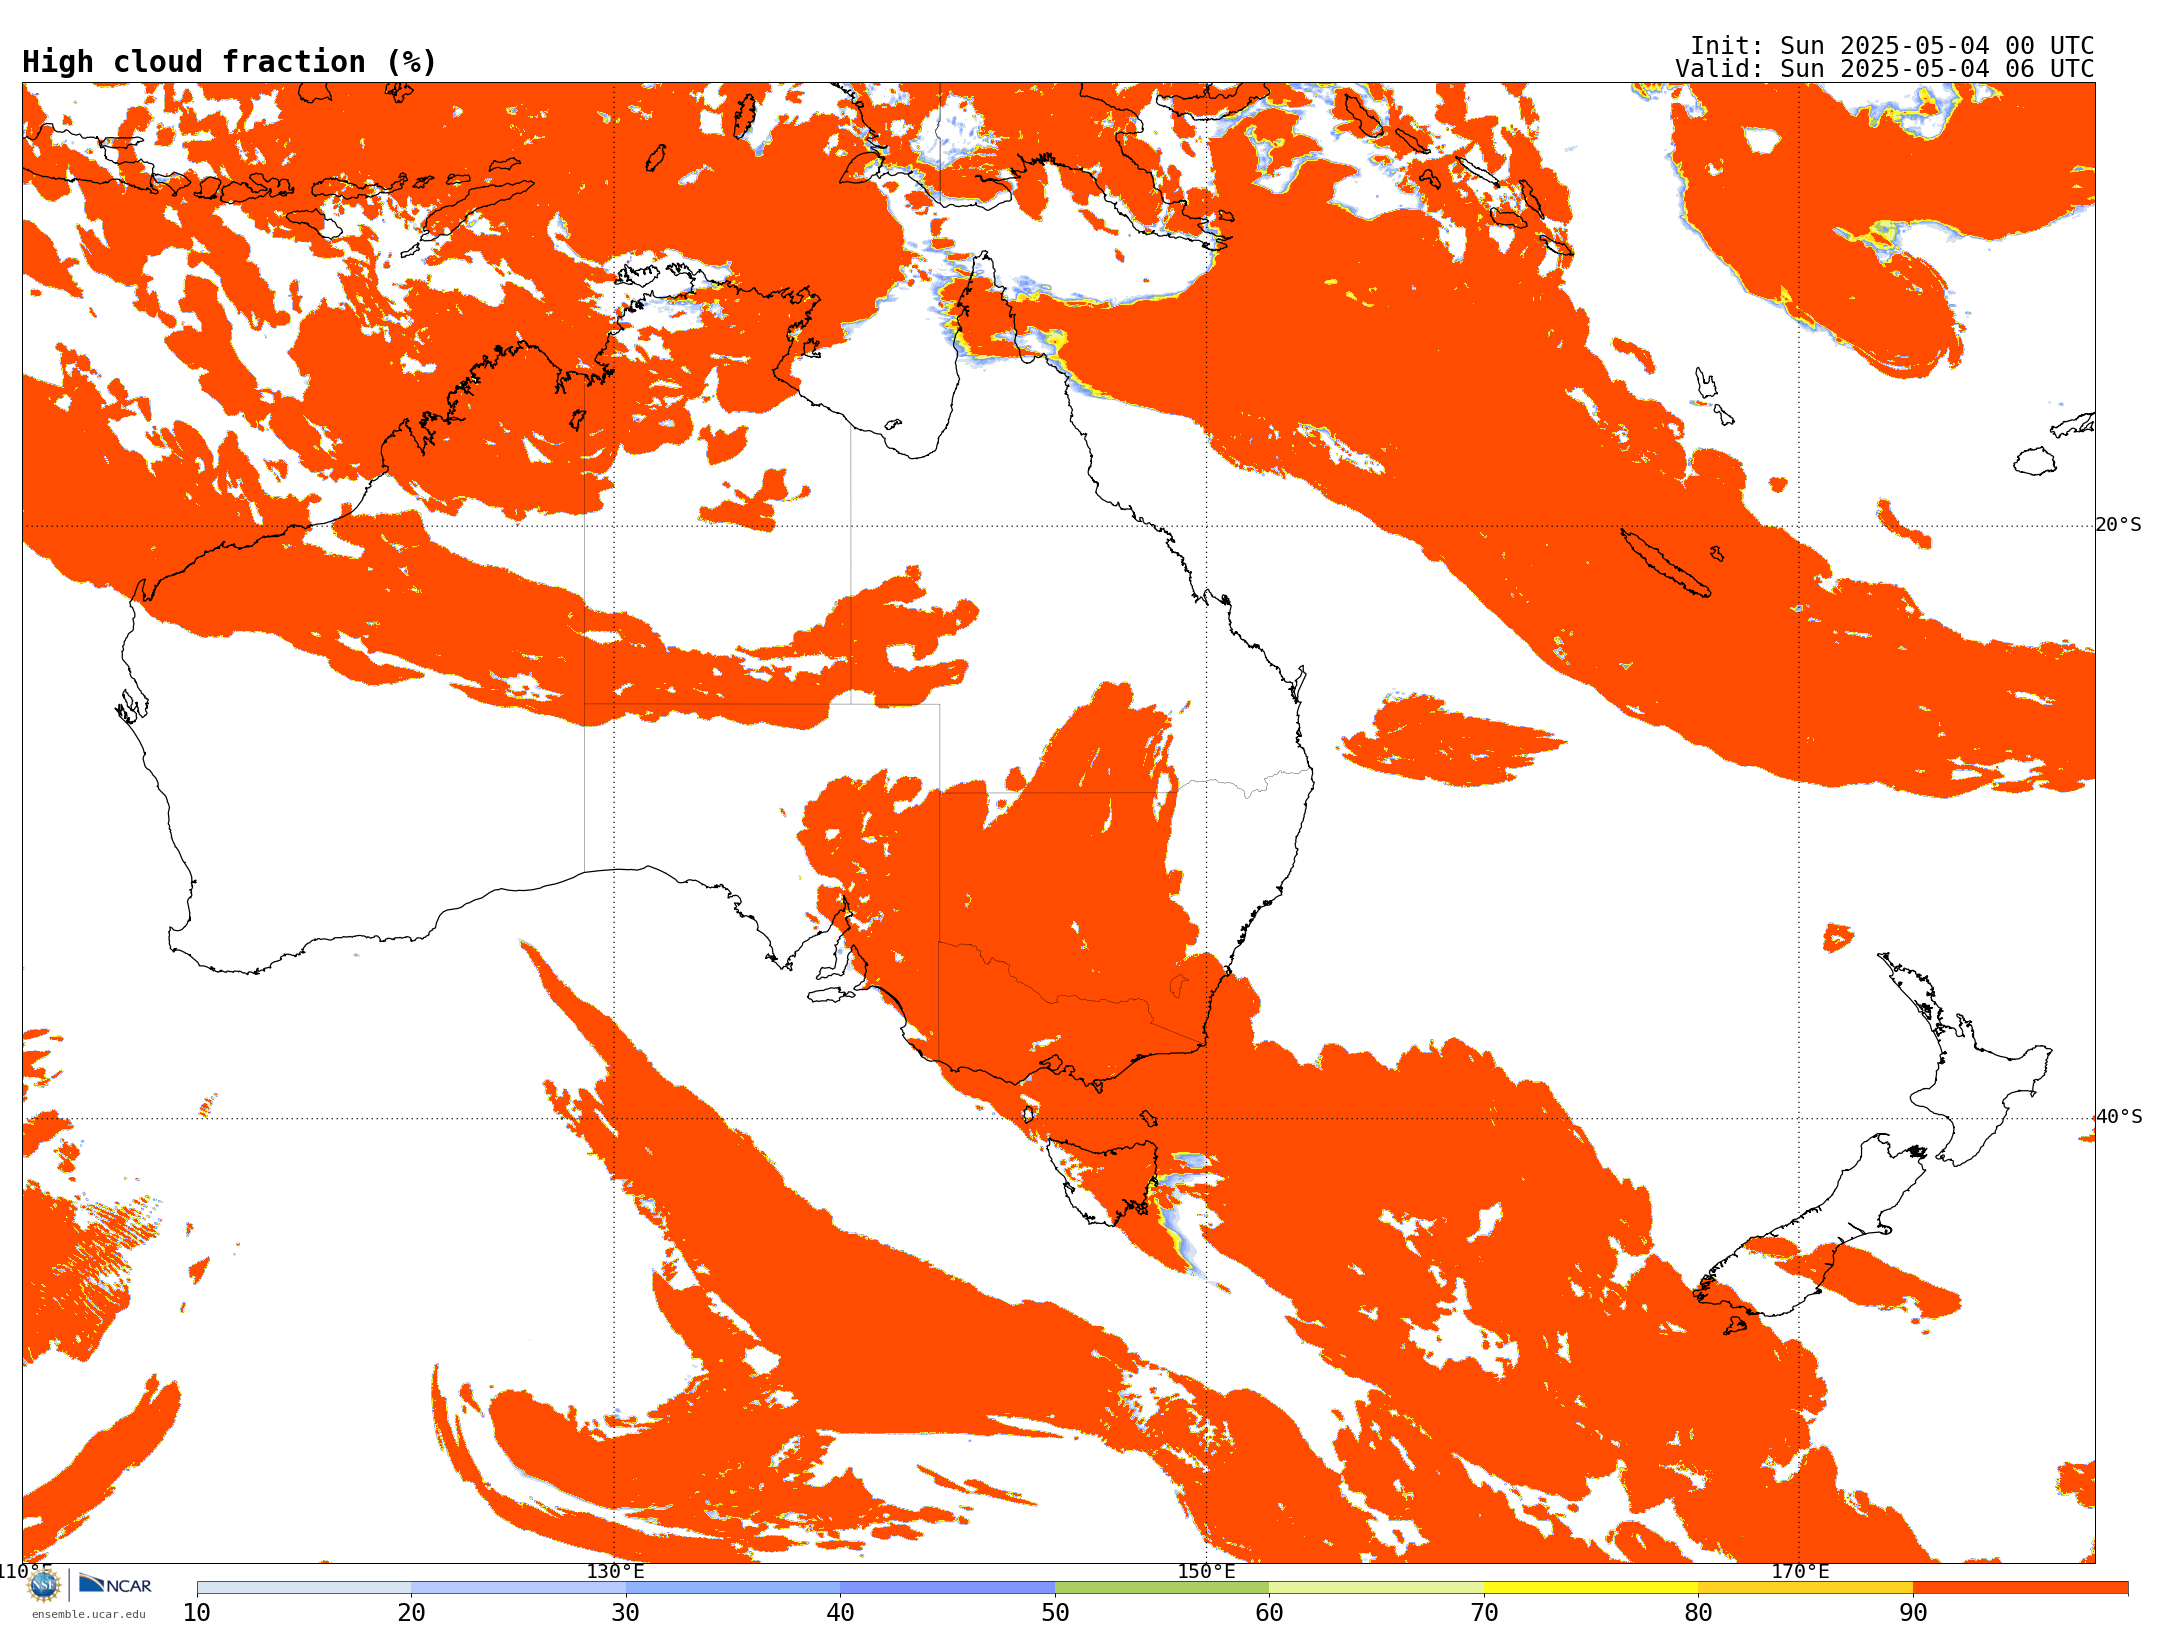Click the 'Init: Sun 2025-05-04 00 UTC' text

pyautogui.click(x=1892, y=46)
